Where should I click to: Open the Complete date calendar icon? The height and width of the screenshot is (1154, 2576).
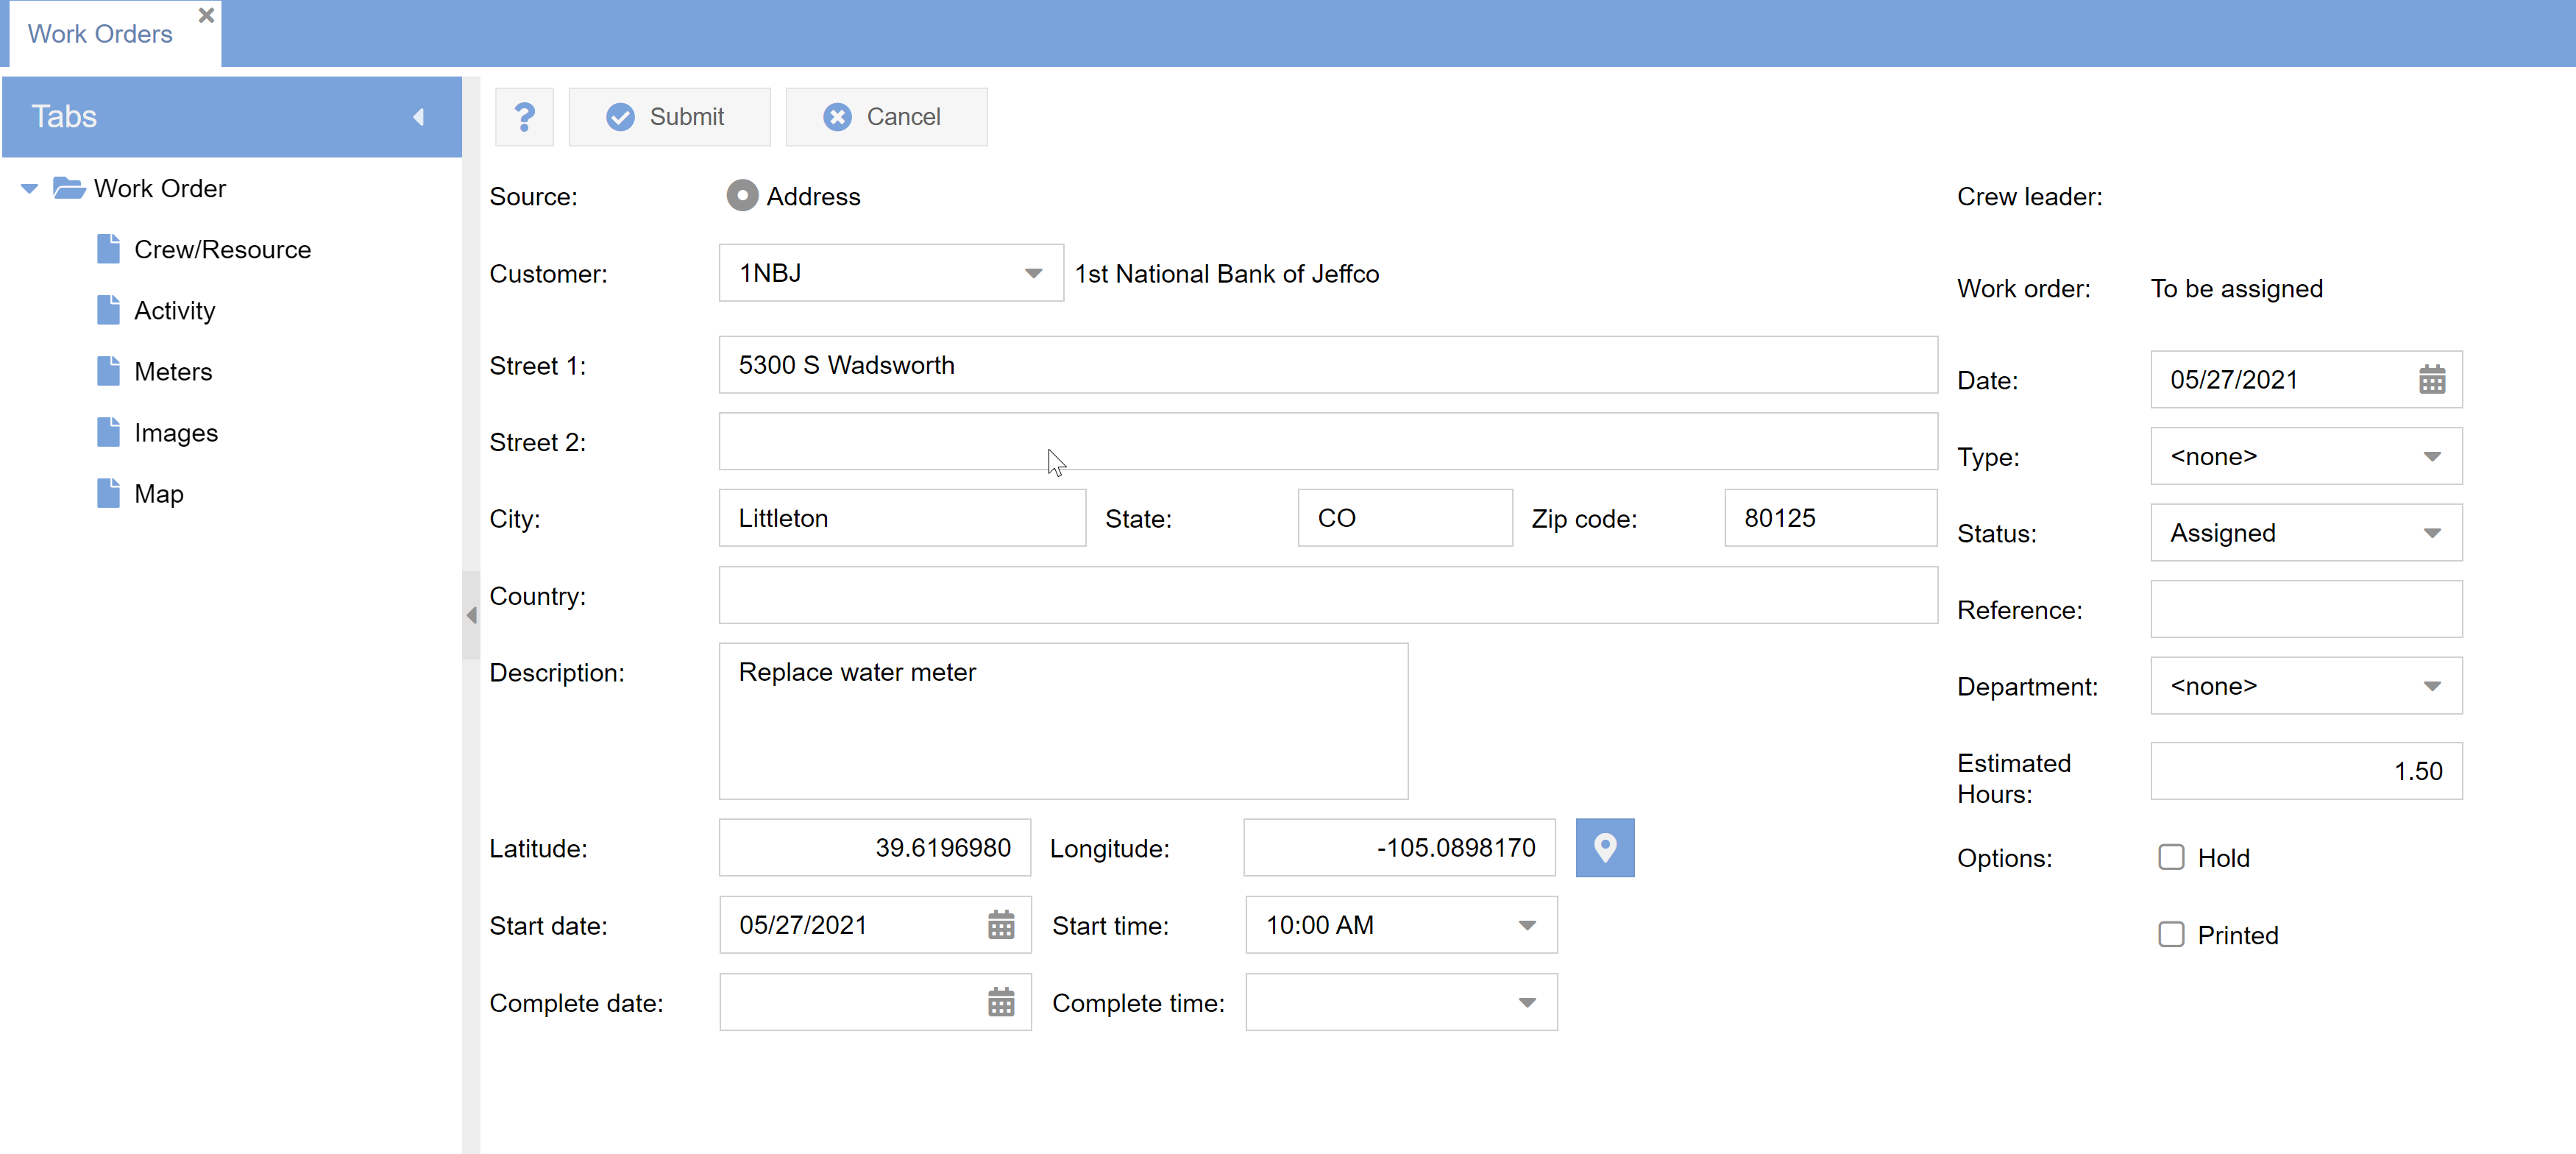1000,1002
